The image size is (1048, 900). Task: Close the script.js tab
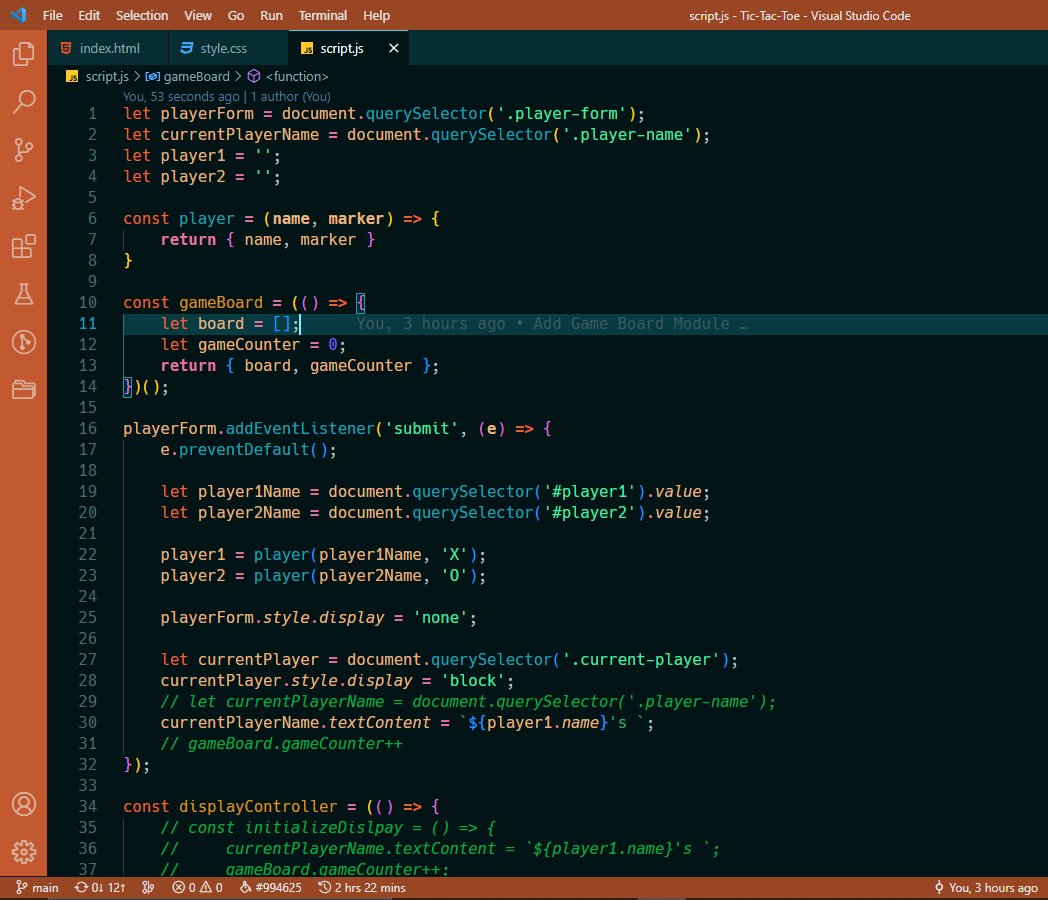coord(394,48)
